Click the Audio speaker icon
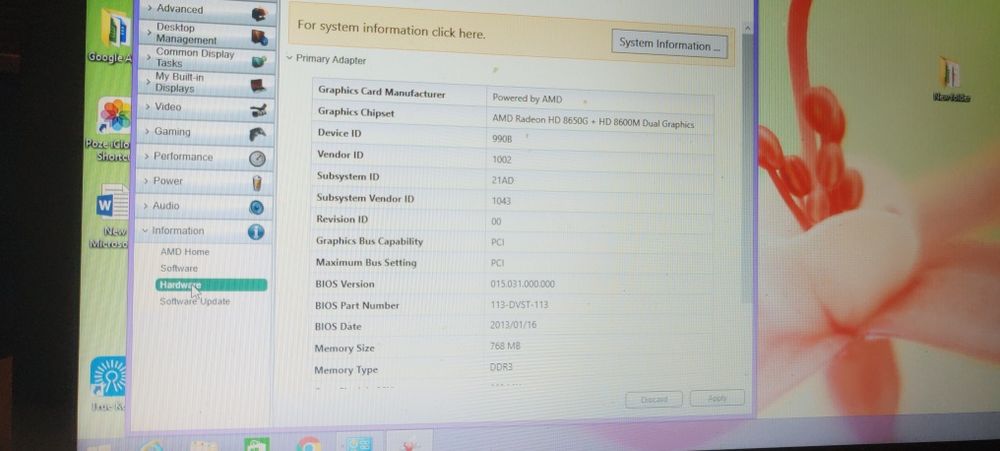 click(x=256, y=207)
